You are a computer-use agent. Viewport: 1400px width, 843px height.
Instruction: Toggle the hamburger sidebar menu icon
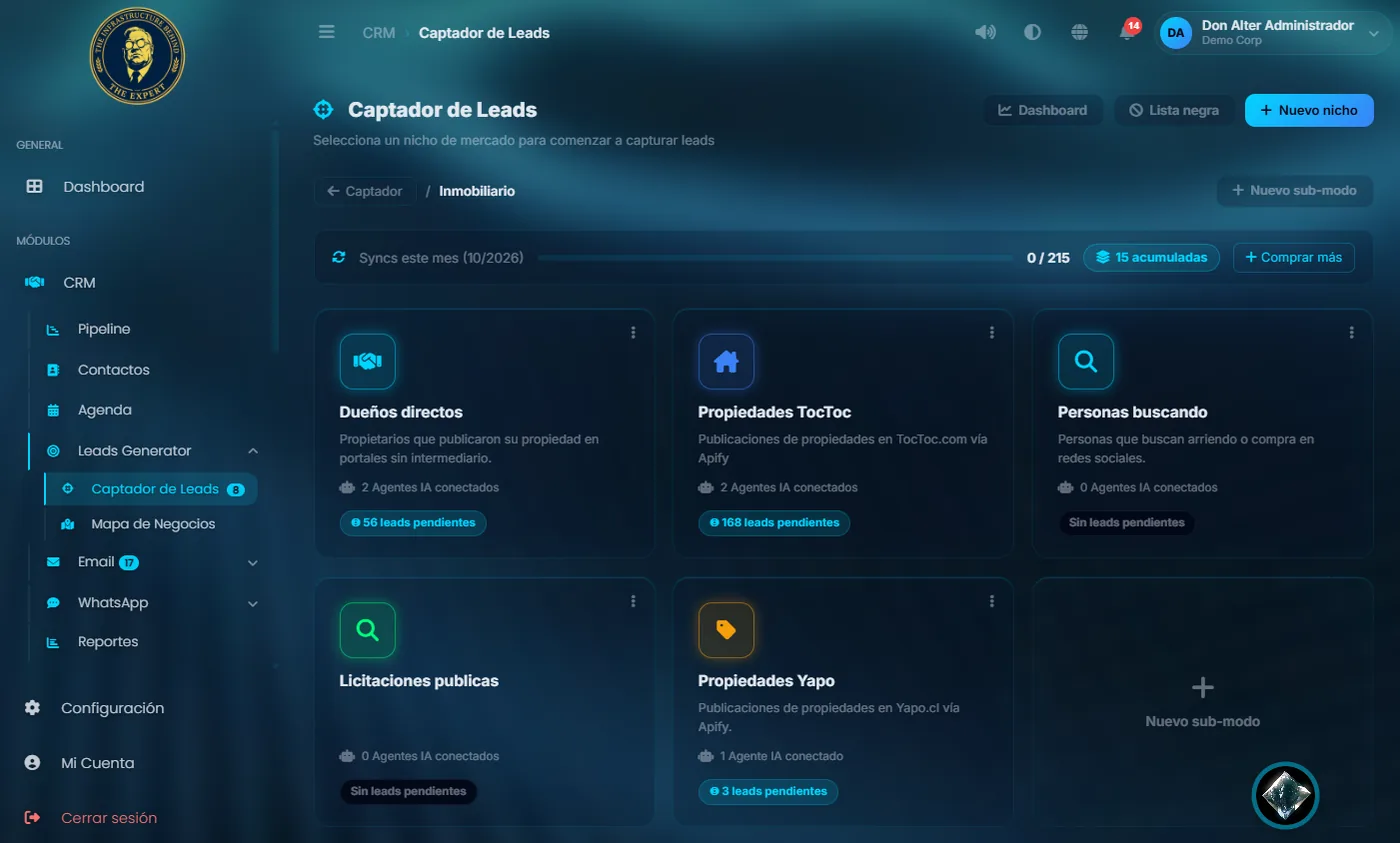pyautogui.click(x=327, y=32)
